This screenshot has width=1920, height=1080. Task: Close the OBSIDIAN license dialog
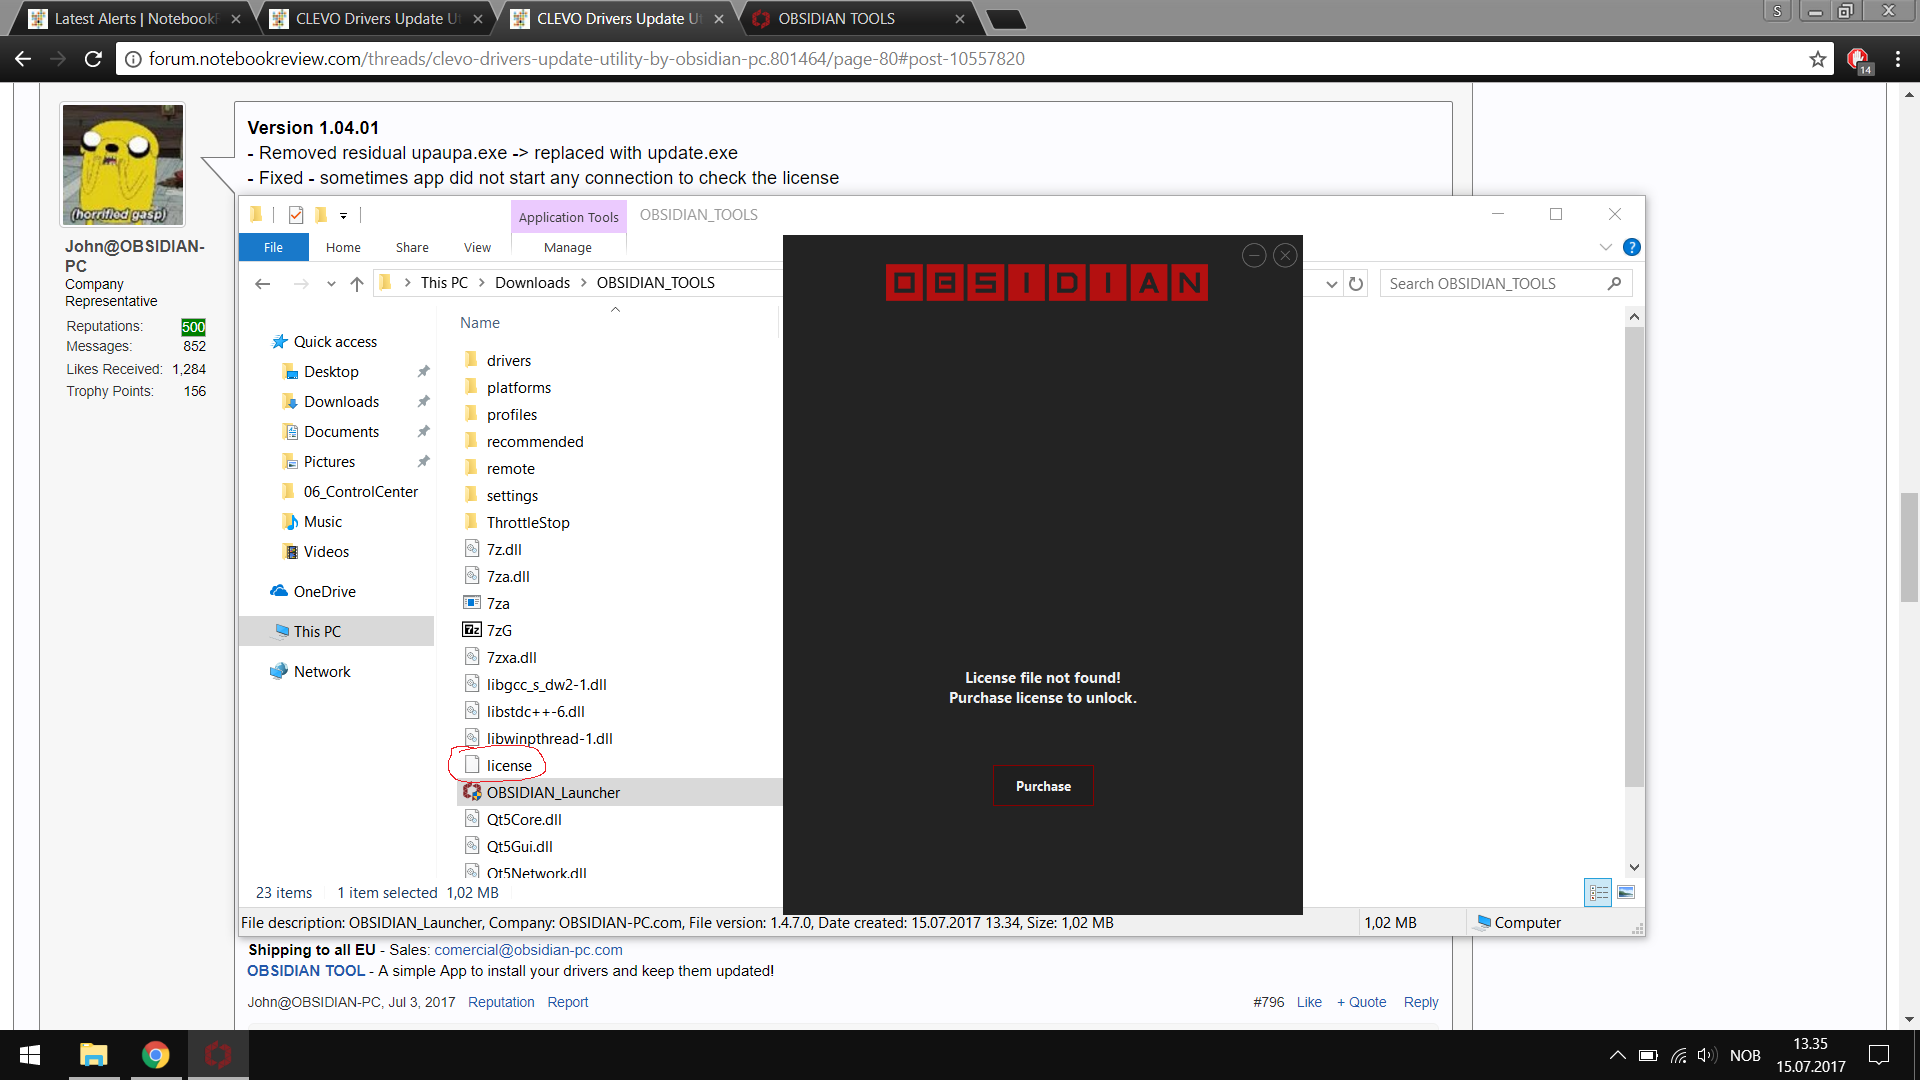click(x=1285, y=256)
